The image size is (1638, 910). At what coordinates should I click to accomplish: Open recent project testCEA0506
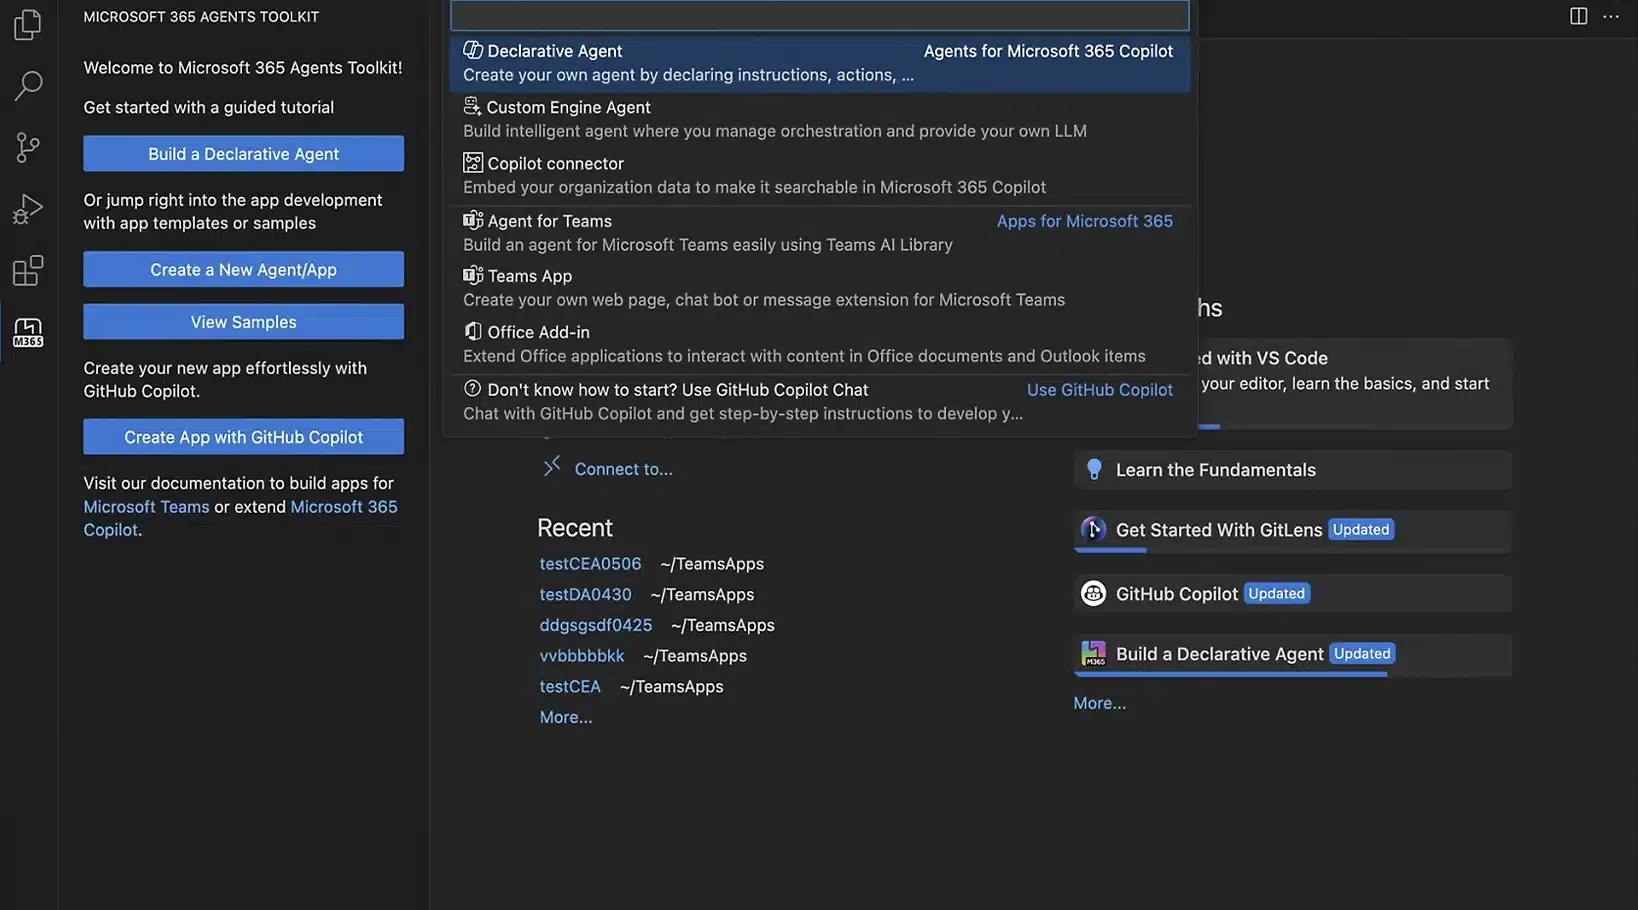(x=590, y=563)
